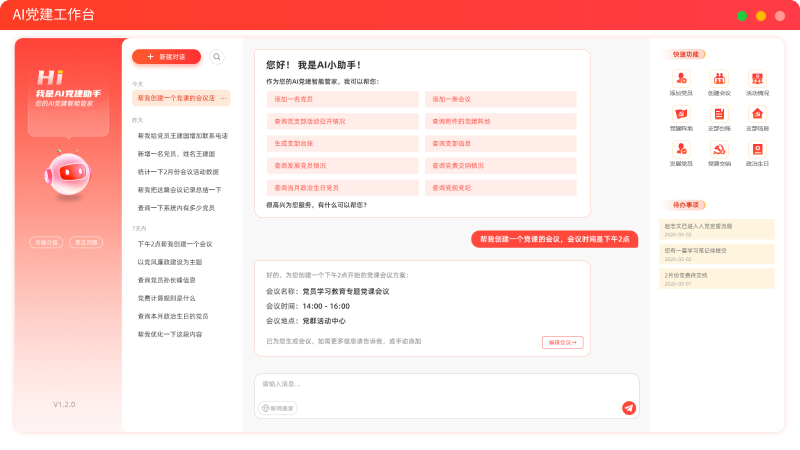800x450 pixels.
Task: Open the 支部信息 house icon
Action: (x=757, y=114)
